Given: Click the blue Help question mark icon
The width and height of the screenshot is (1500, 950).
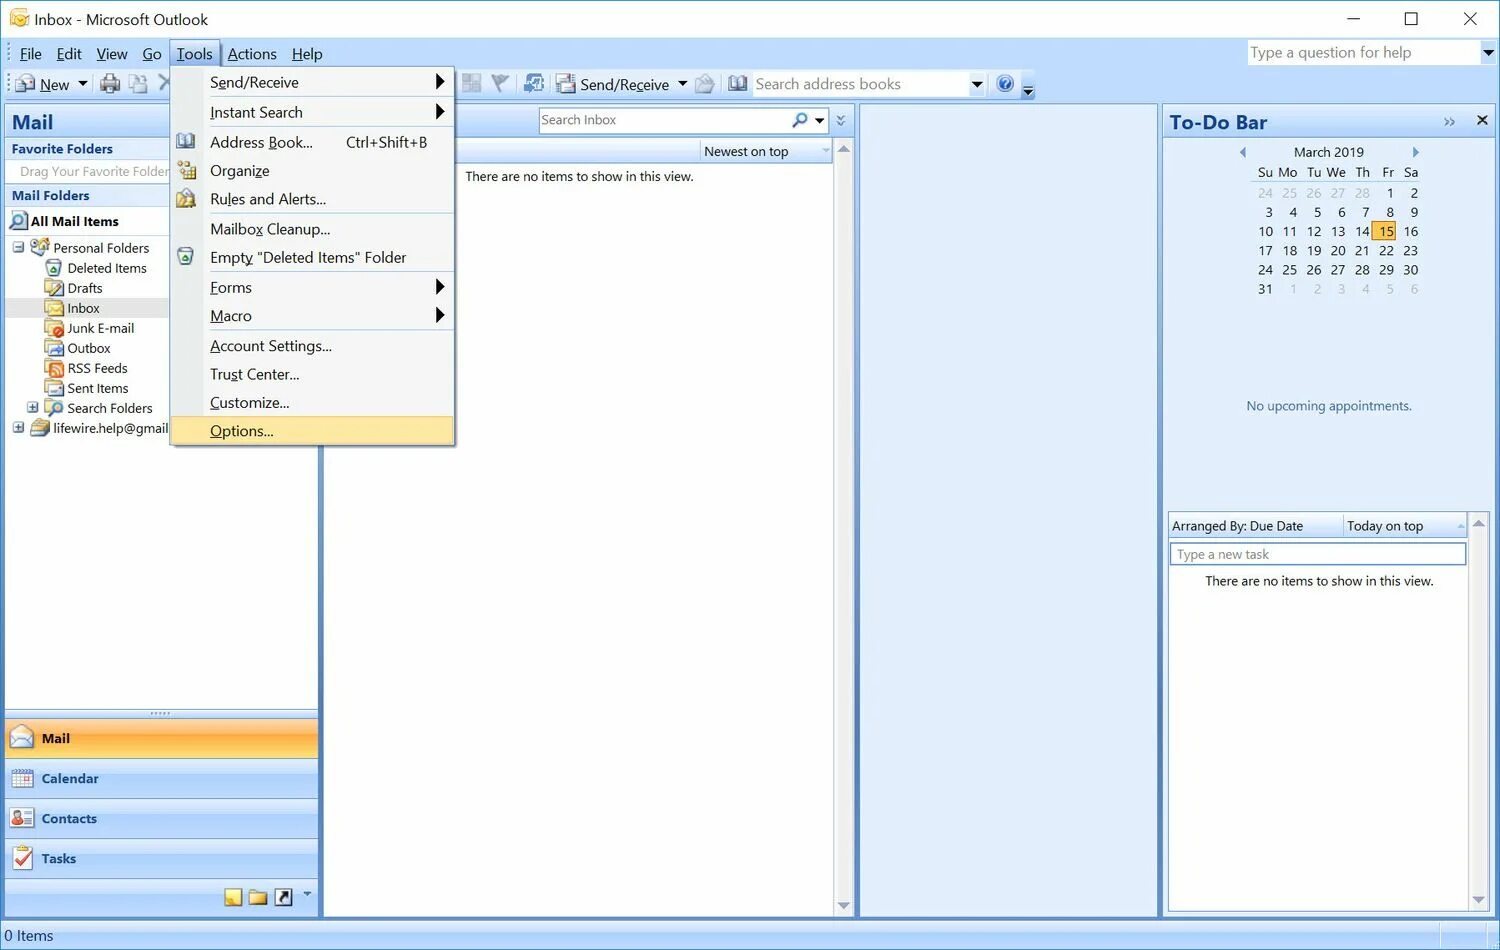Looking at the screenshot, I should tap(1005, 84).
